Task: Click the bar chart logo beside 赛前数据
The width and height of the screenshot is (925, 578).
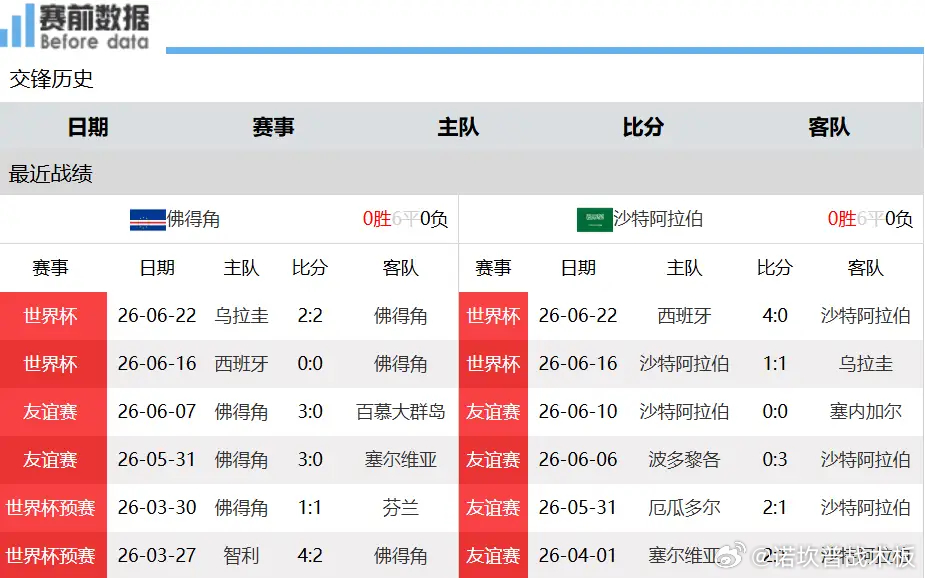Action: 17,24
